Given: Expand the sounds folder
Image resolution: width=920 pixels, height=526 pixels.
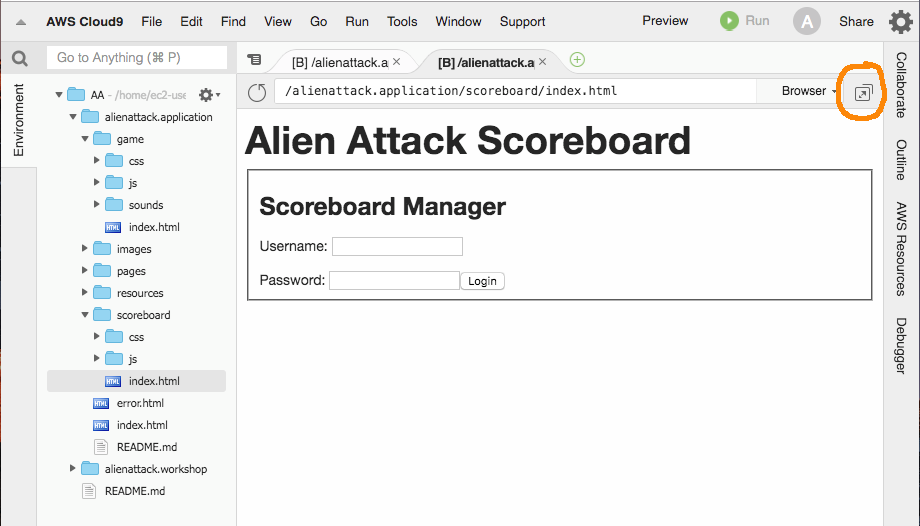Looking at the screenshot, I should [97, 204].
